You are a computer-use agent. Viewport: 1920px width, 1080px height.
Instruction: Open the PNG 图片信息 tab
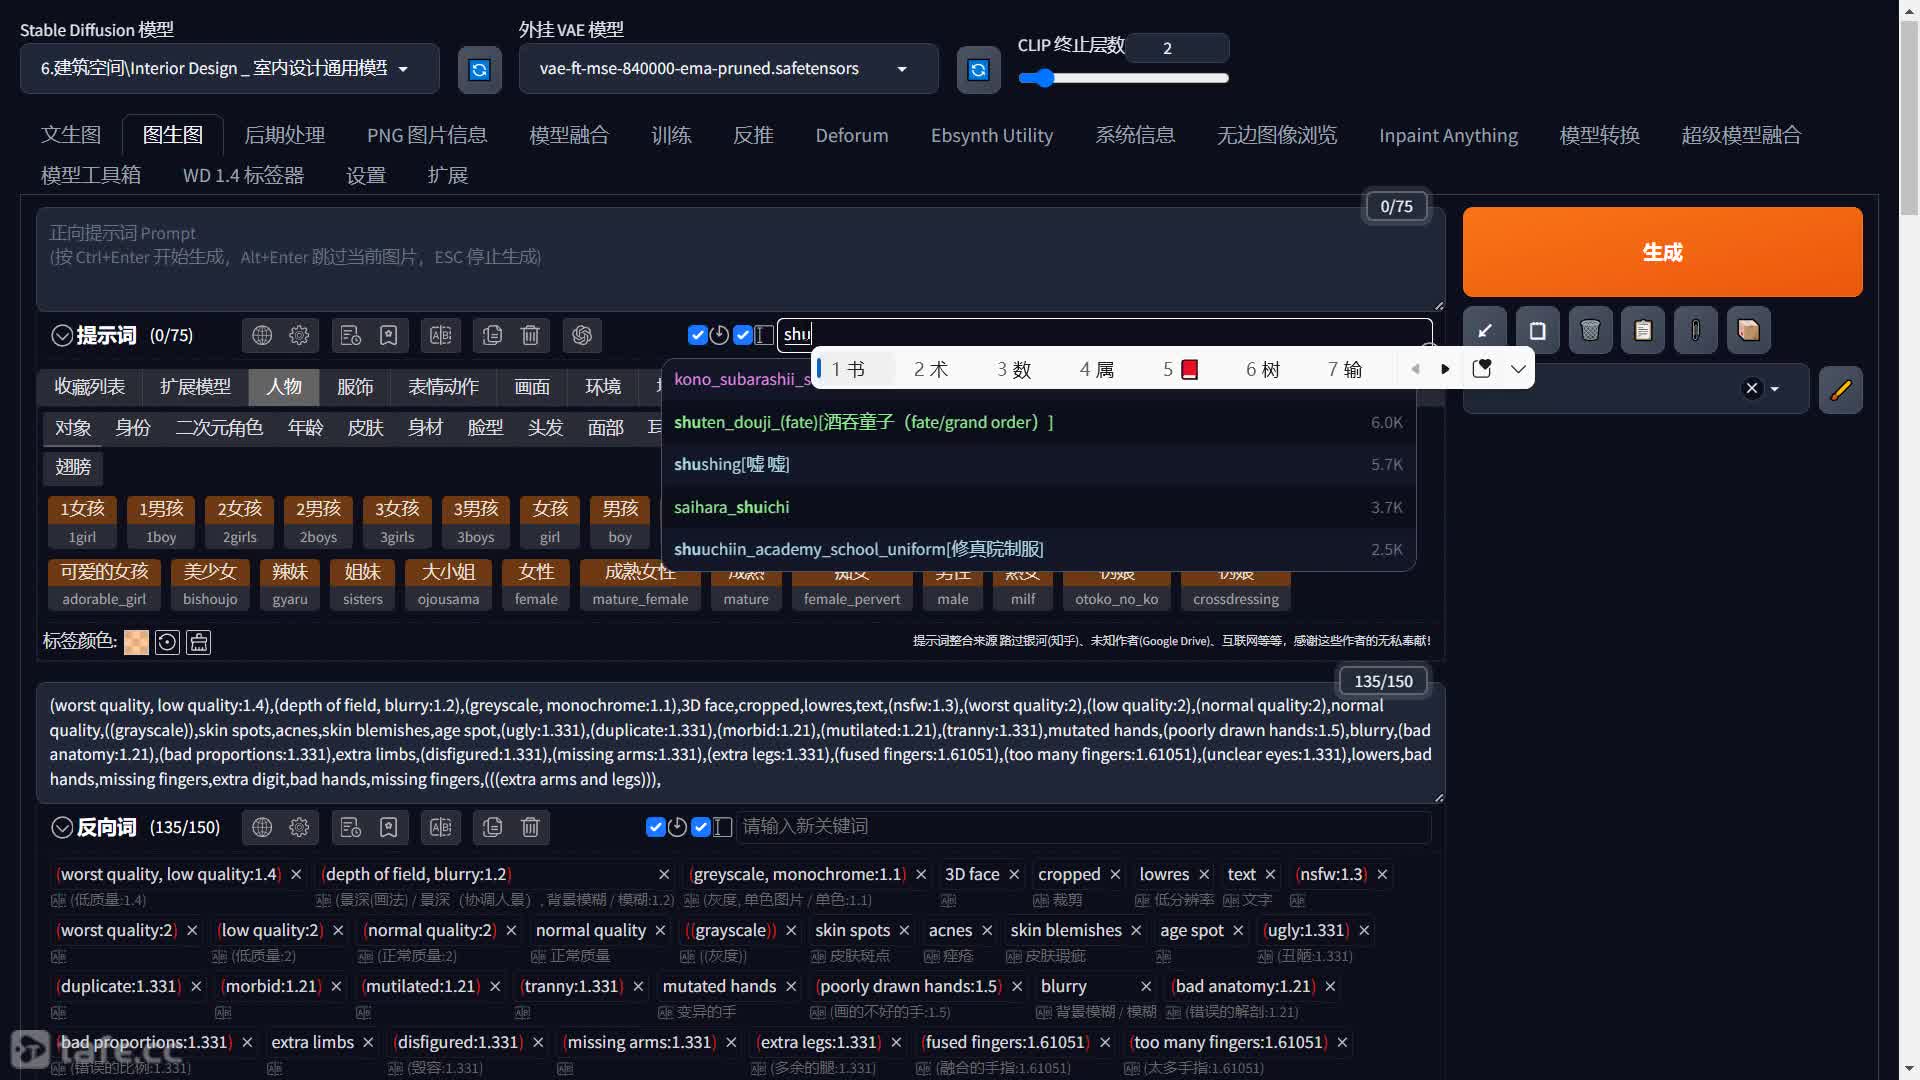click(x=427, y=135)
